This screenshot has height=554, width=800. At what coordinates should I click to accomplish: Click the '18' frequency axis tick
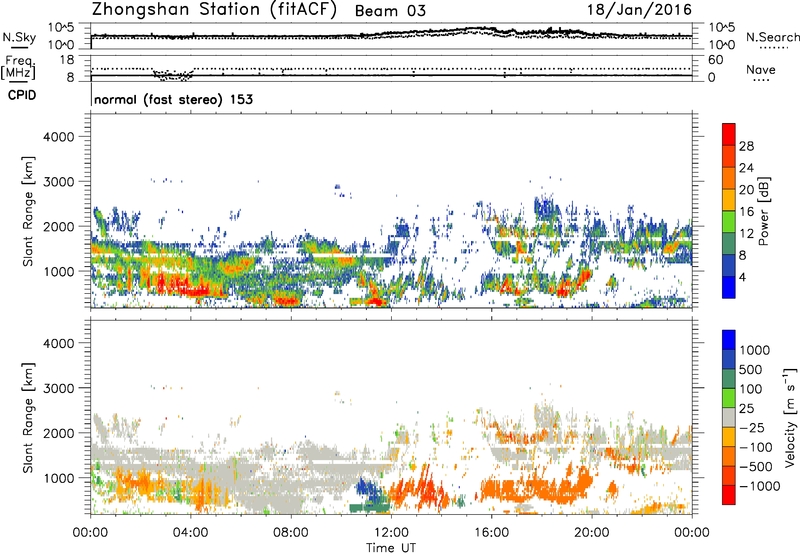pos(67,60)
